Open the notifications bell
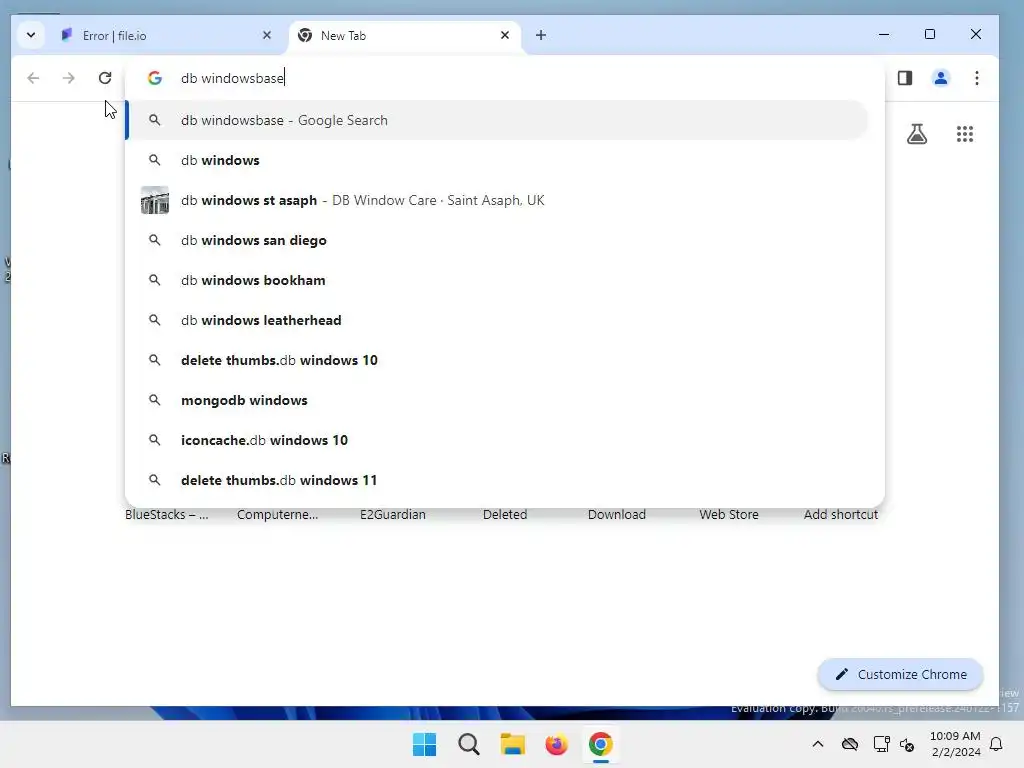 [x=997, y=744]
